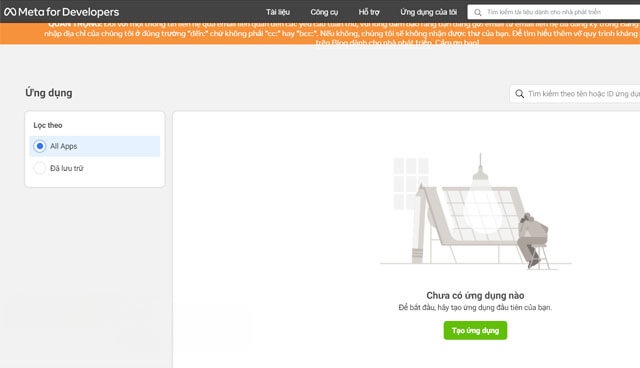Select the Đã lưu trữ filter radio button
Viewport: 640px width, 368px height.
40,168
